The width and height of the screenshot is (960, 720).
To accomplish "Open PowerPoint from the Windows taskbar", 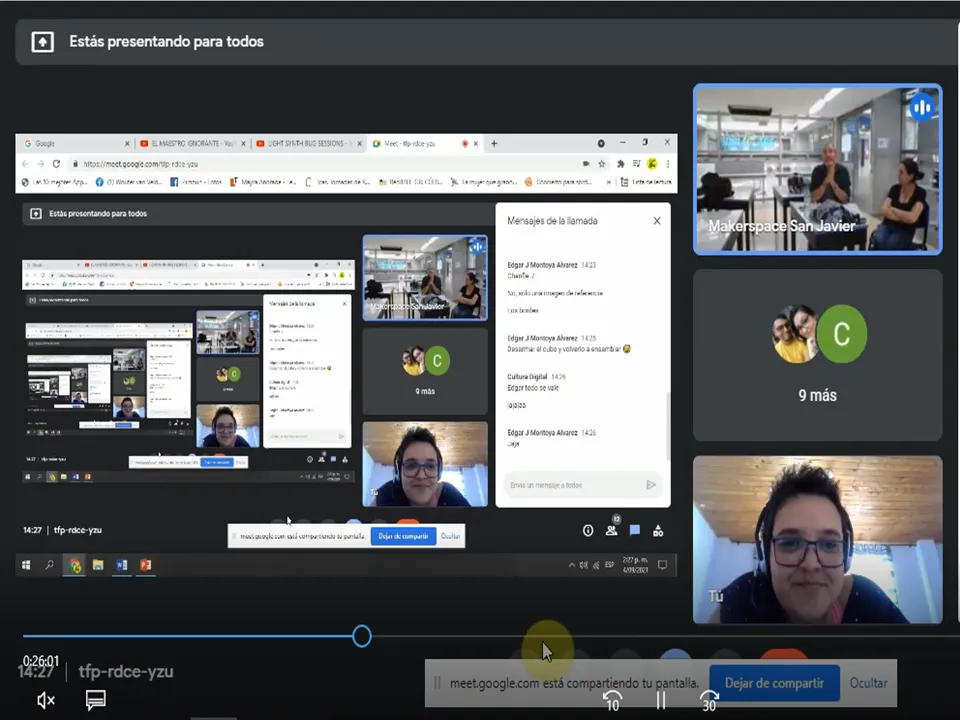I will coord(145,565).
